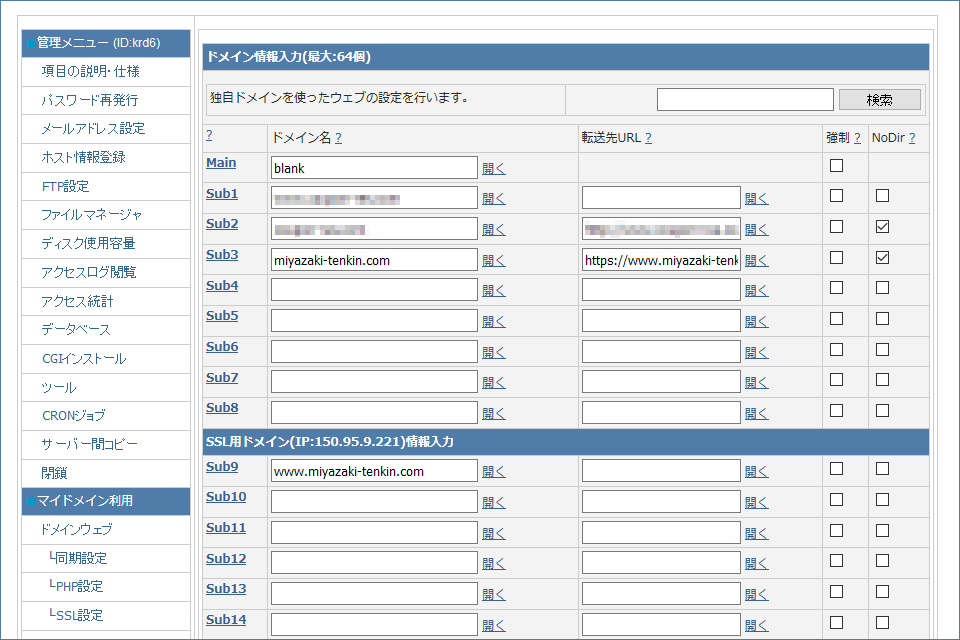The width and height of the screenshot is (960, 640).
Task: Click the help ? next to 転送先URL
Action: (x=648, y=138)
